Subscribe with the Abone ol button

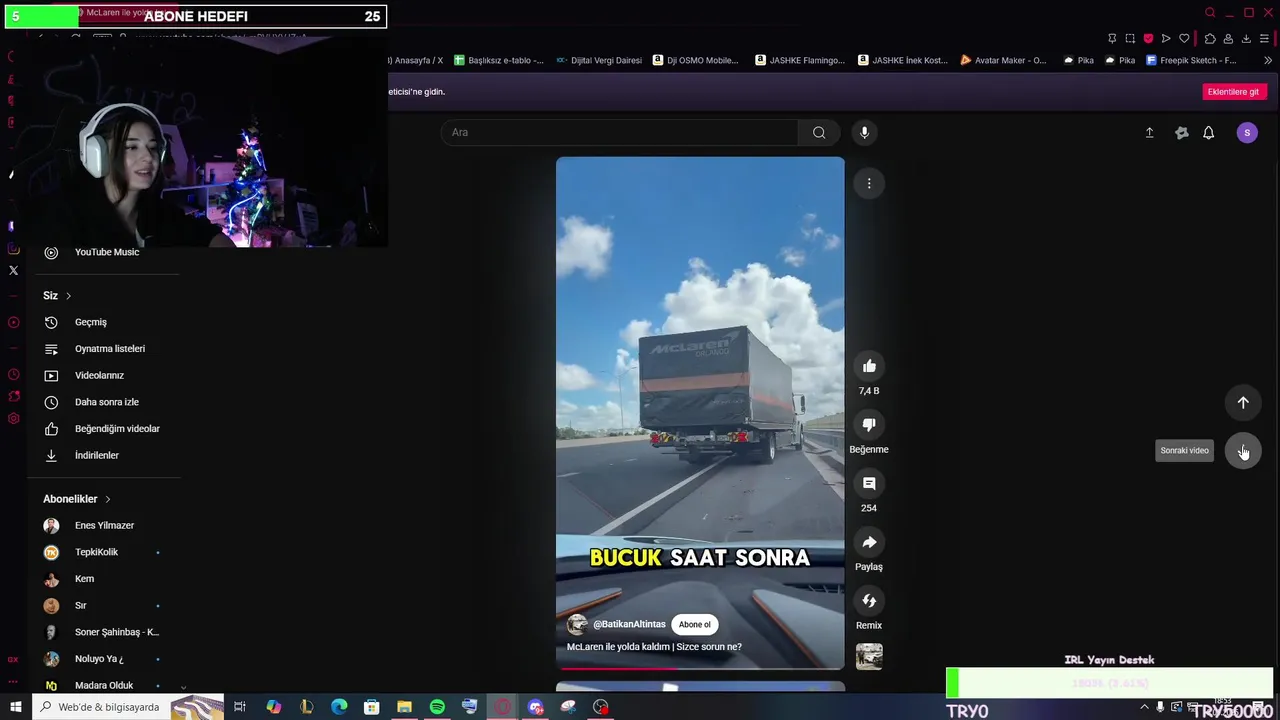coord(695,624)
